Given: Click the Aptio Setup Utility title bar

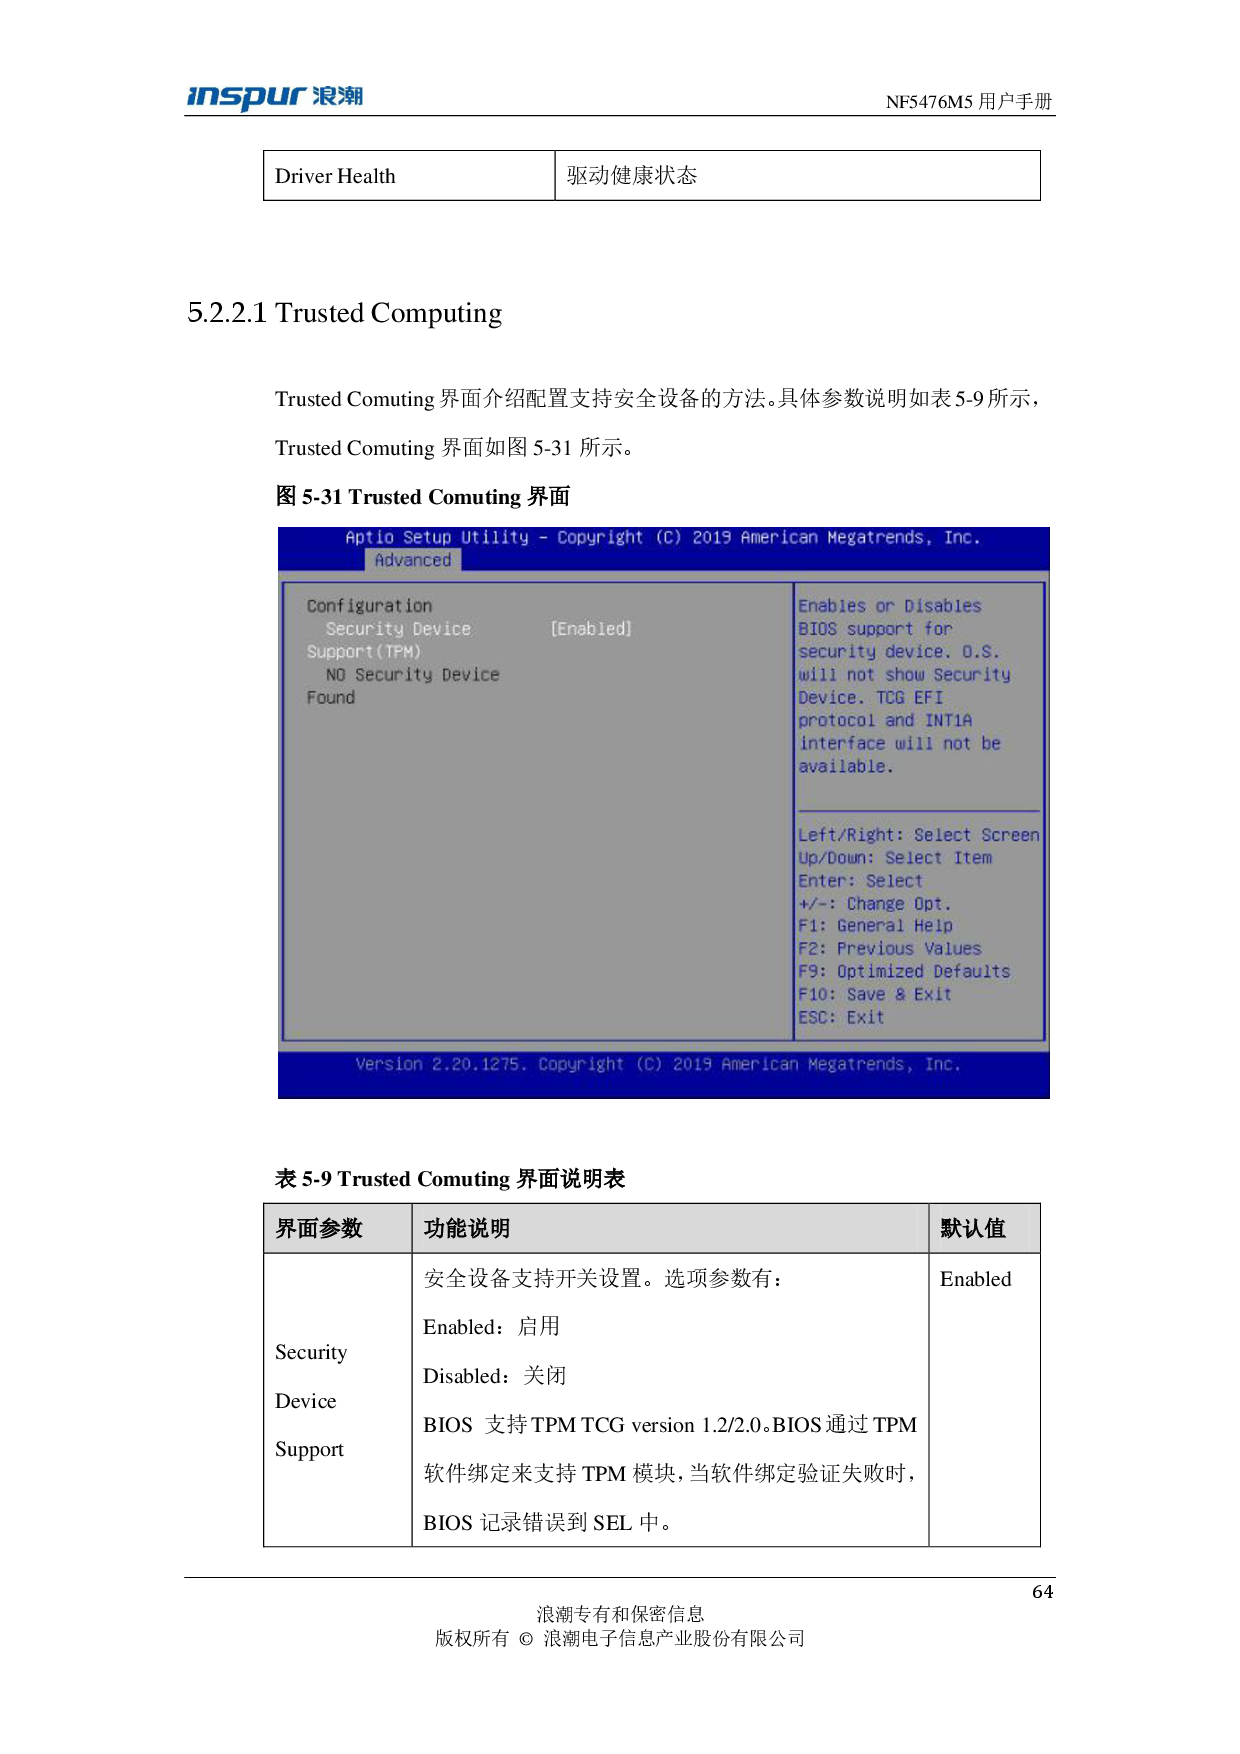Looking at the screenshot, I should click(x=662, y=538).
